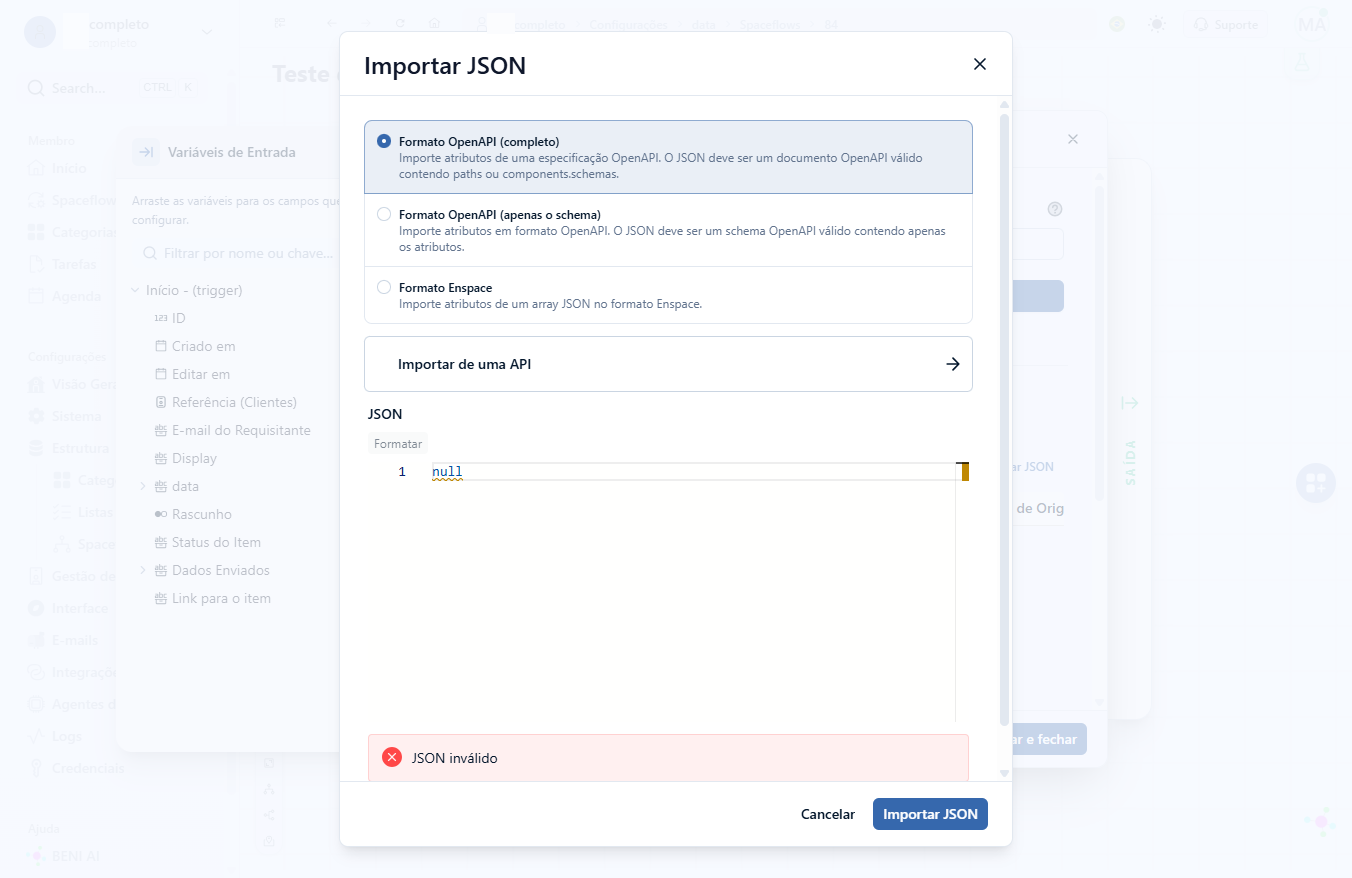Cancel the JSON import
Viewport: 1352px width, 878px height.
tap(828, 814)
